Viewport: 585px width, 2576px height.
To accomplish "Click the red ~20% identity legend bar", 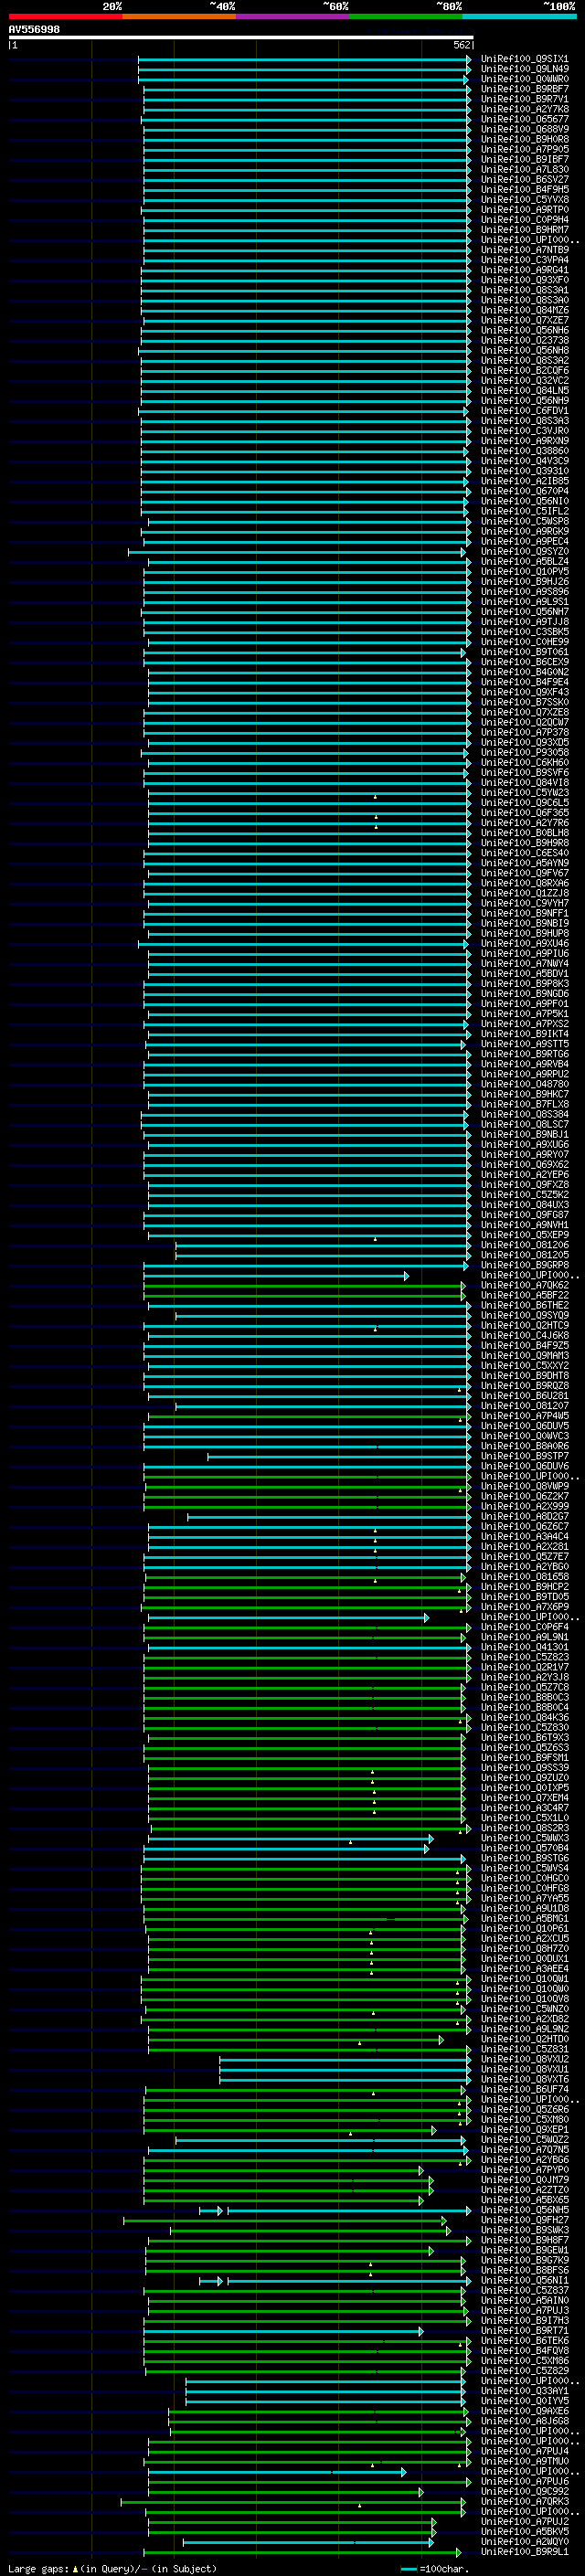I will click(x=65, y=16).
